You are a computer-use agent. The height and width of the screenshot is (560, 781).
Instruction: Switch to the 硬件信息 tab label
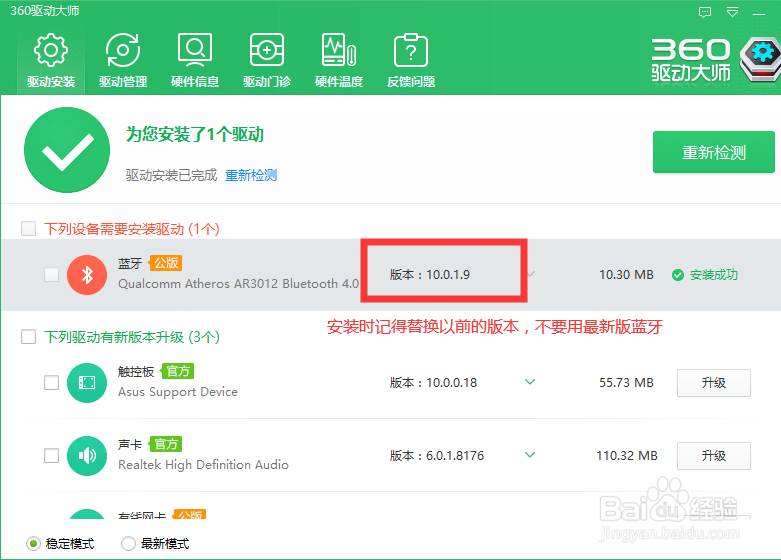click(195, 81)
